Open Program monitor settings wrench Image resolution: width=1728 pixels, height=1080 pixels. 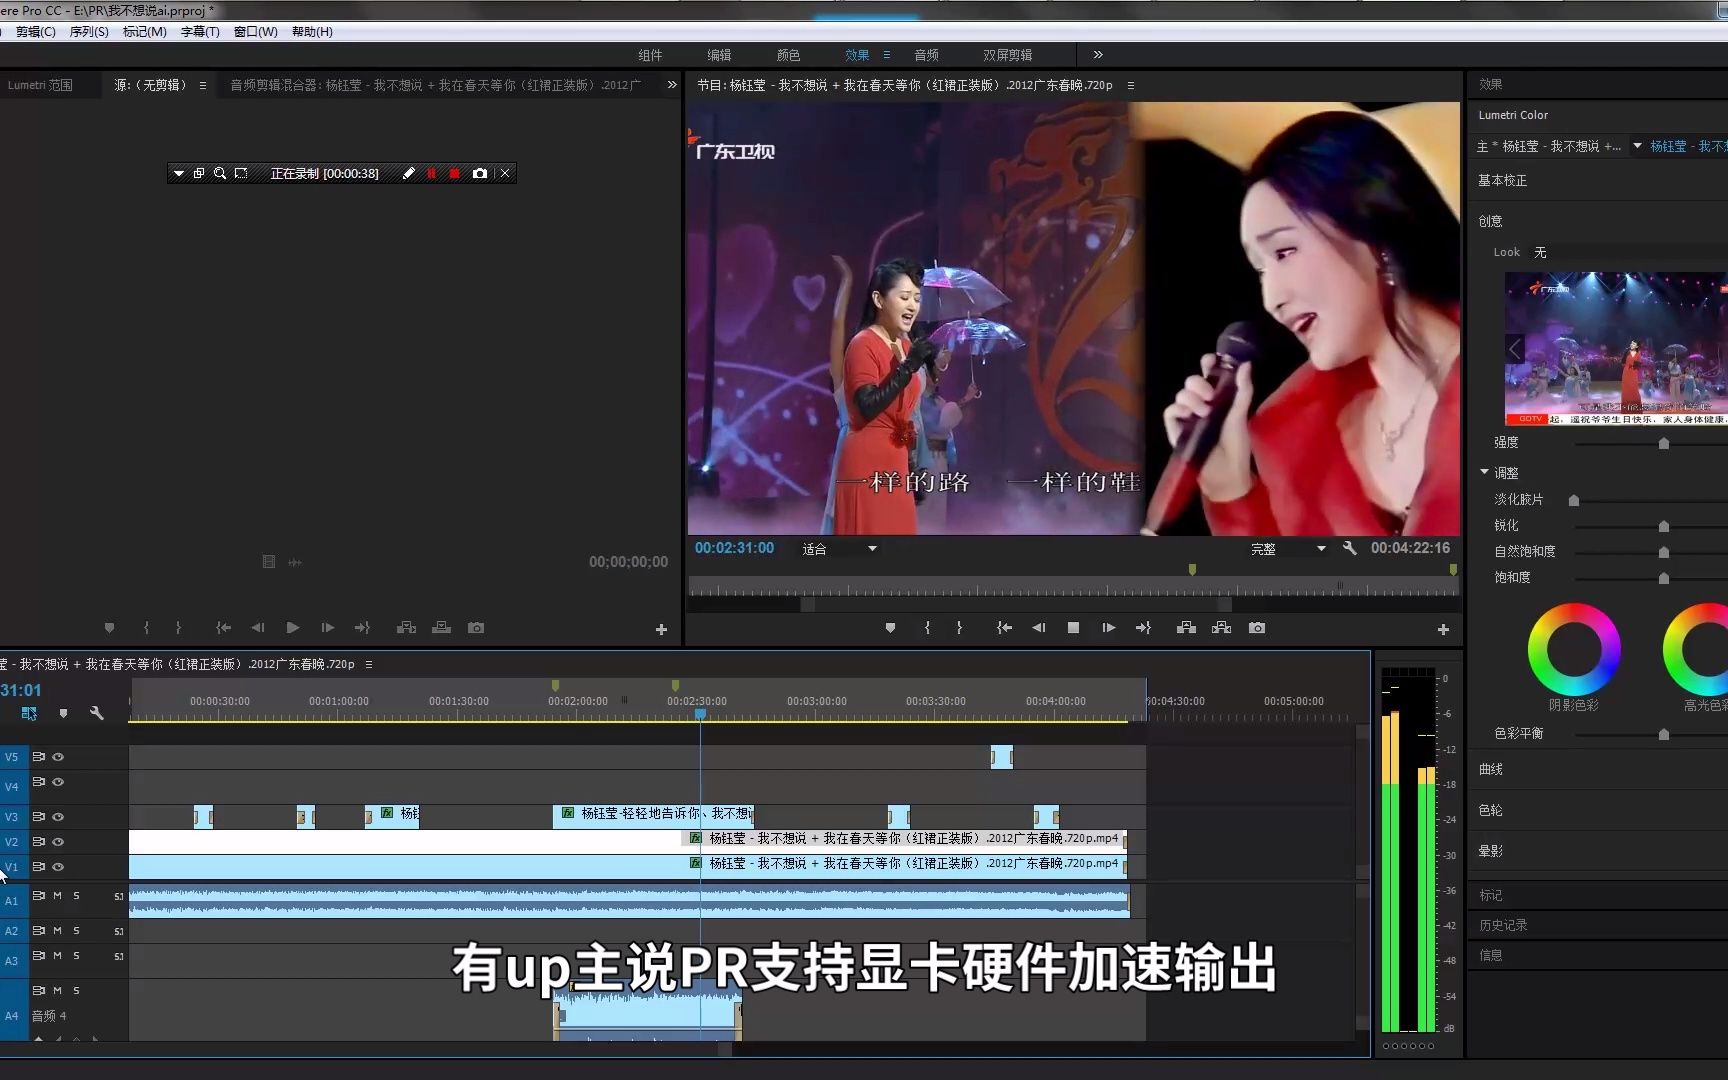pos(1350,548)
